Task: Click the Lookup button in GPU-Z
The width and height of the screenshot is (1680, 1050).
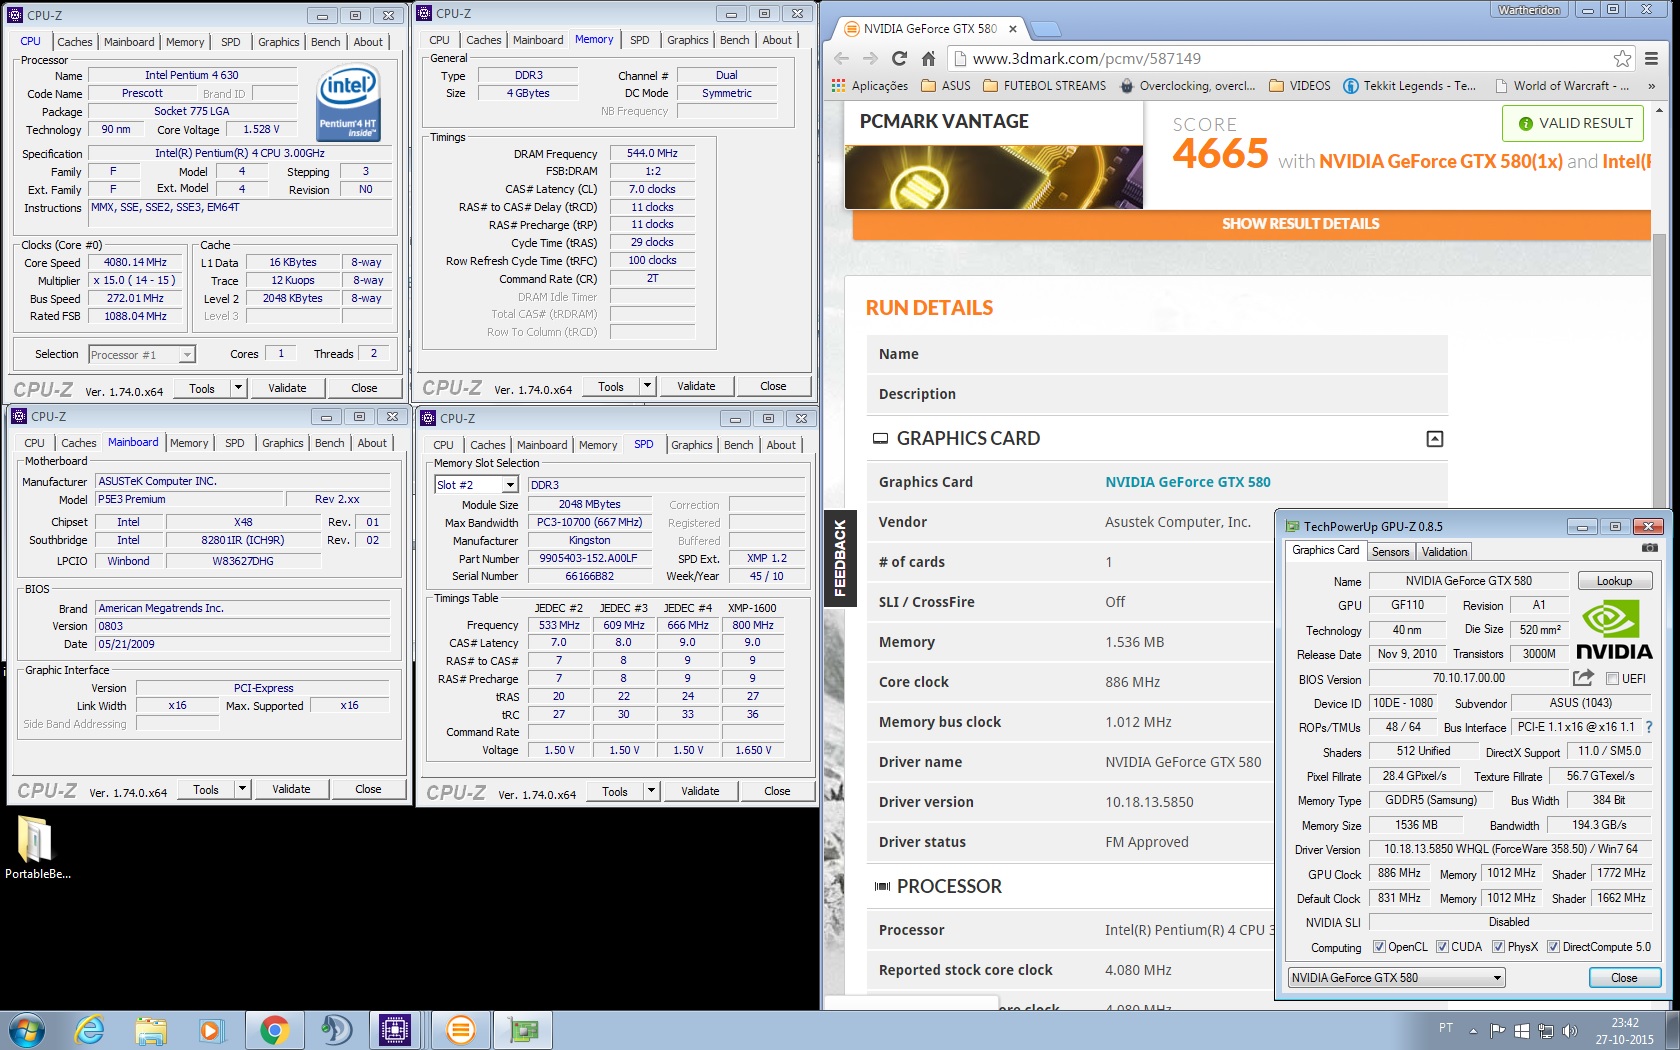Action: (1614, 581)
